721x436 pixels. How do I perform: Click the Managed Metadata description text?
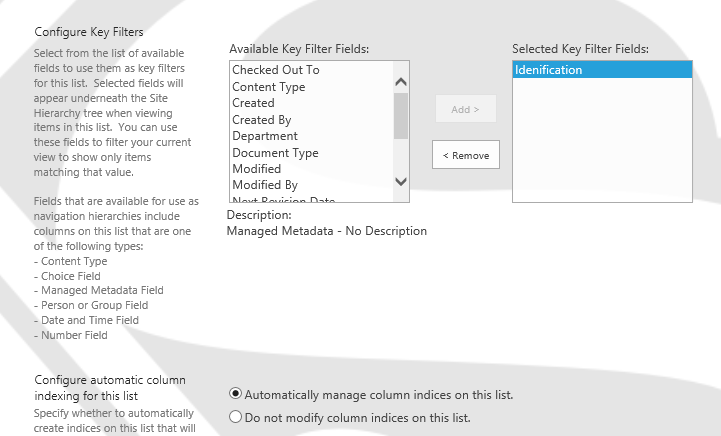tap(326, 231)
